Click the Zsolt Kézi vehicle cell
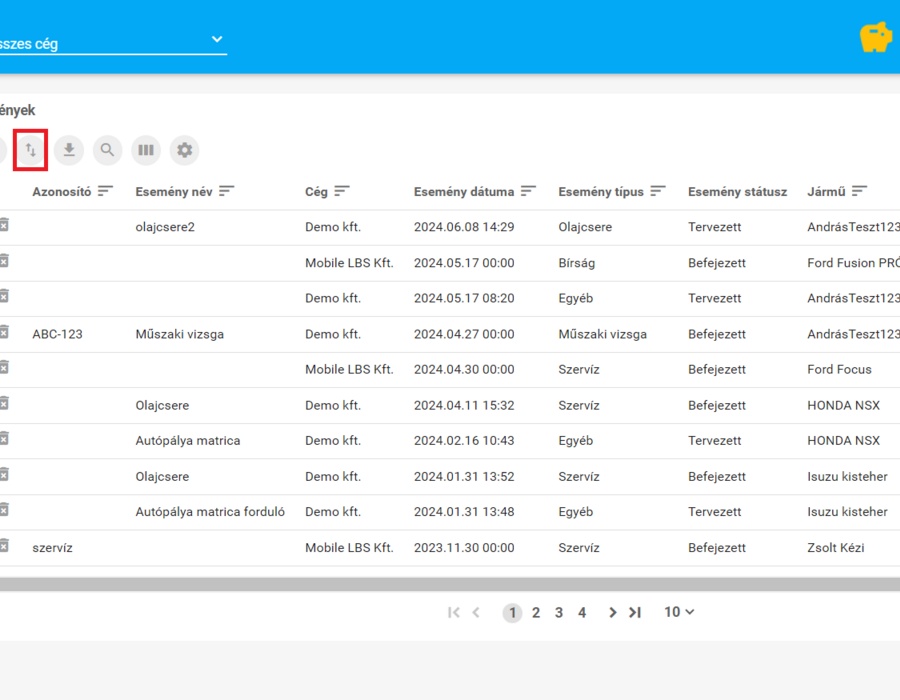Screen dimensions: 900x700 click(836, 547)
